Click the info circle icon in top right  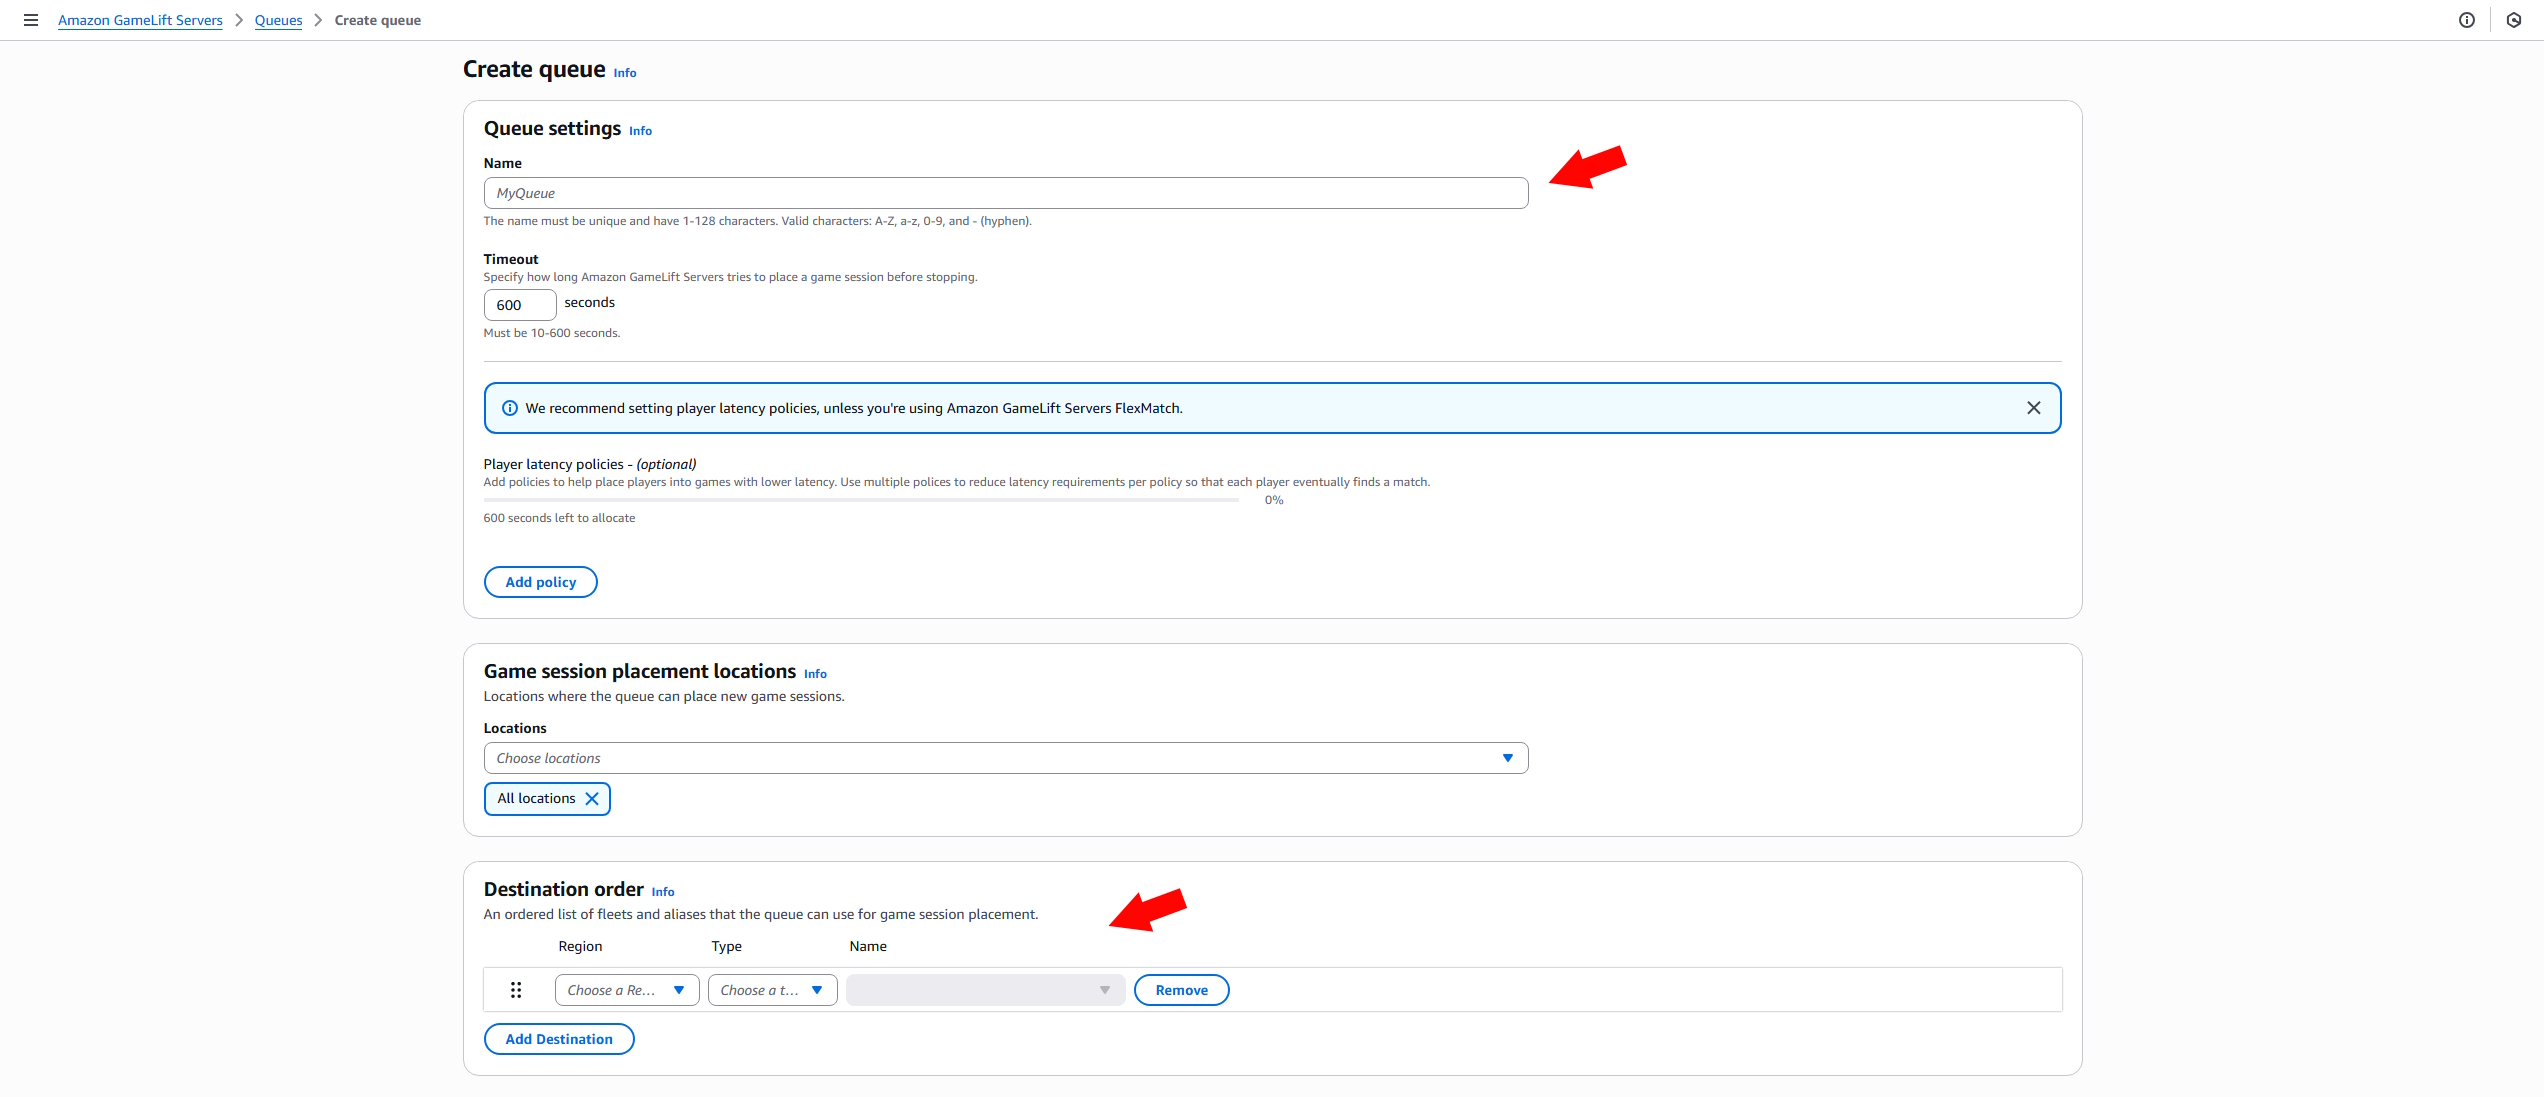[x=2467, y=20]
